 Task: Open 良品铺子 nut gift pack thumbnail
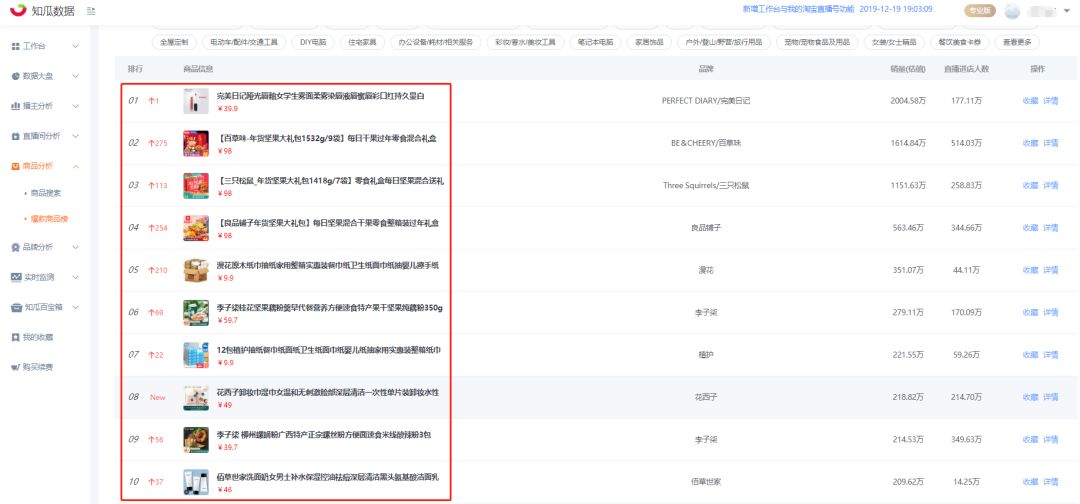(x=196, y=228)
